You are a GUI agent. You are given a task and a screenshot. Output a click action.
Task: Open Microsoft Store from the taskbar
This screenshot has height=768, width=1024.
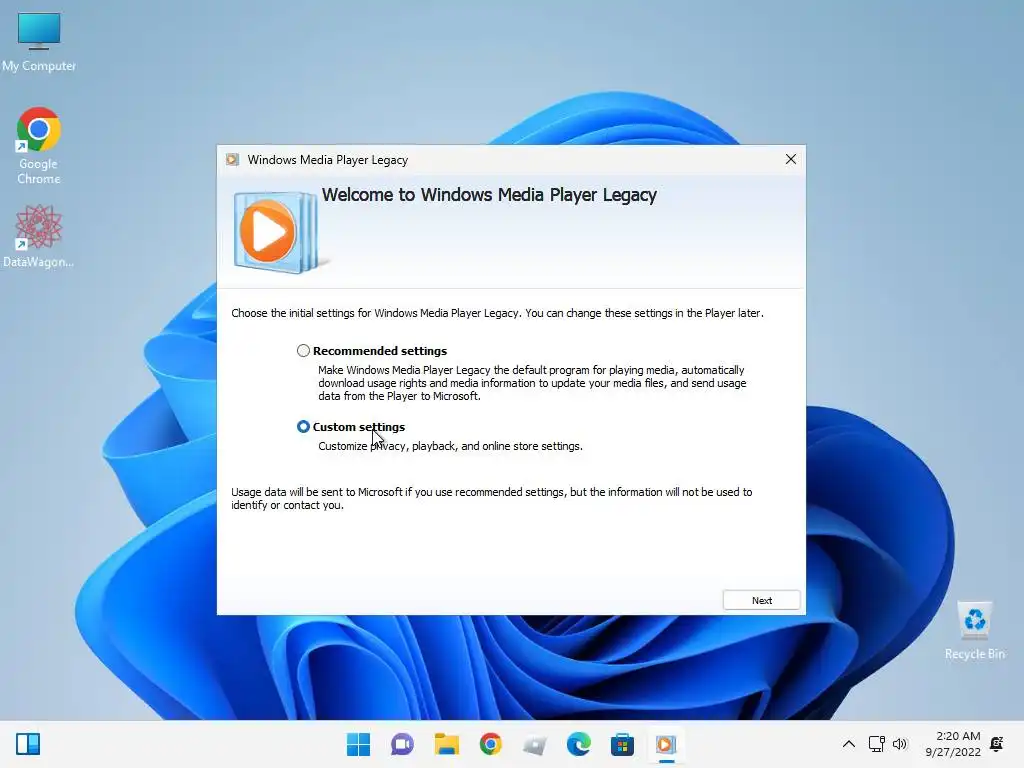(x=622, y=744)
